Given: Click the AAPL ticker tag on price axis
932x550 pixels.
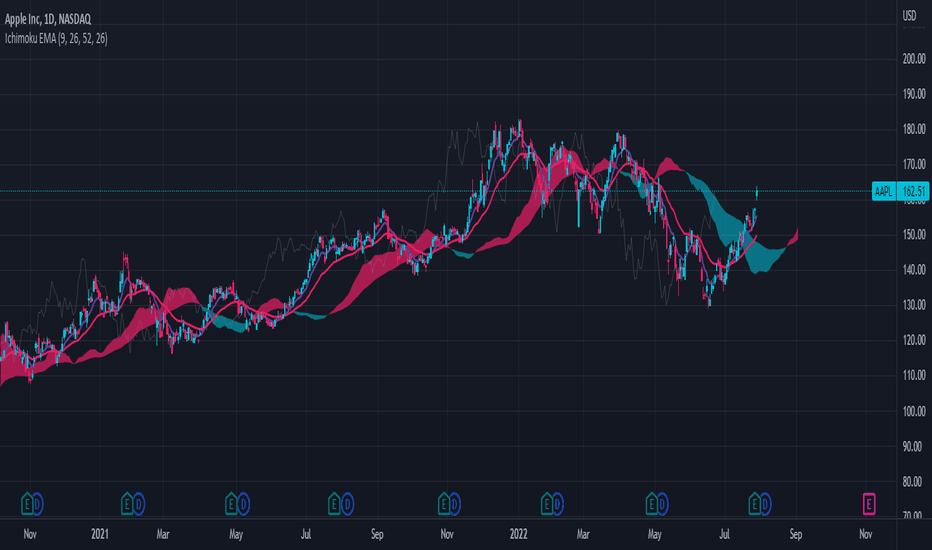Looking at the screenshot, I should [884, 191].
